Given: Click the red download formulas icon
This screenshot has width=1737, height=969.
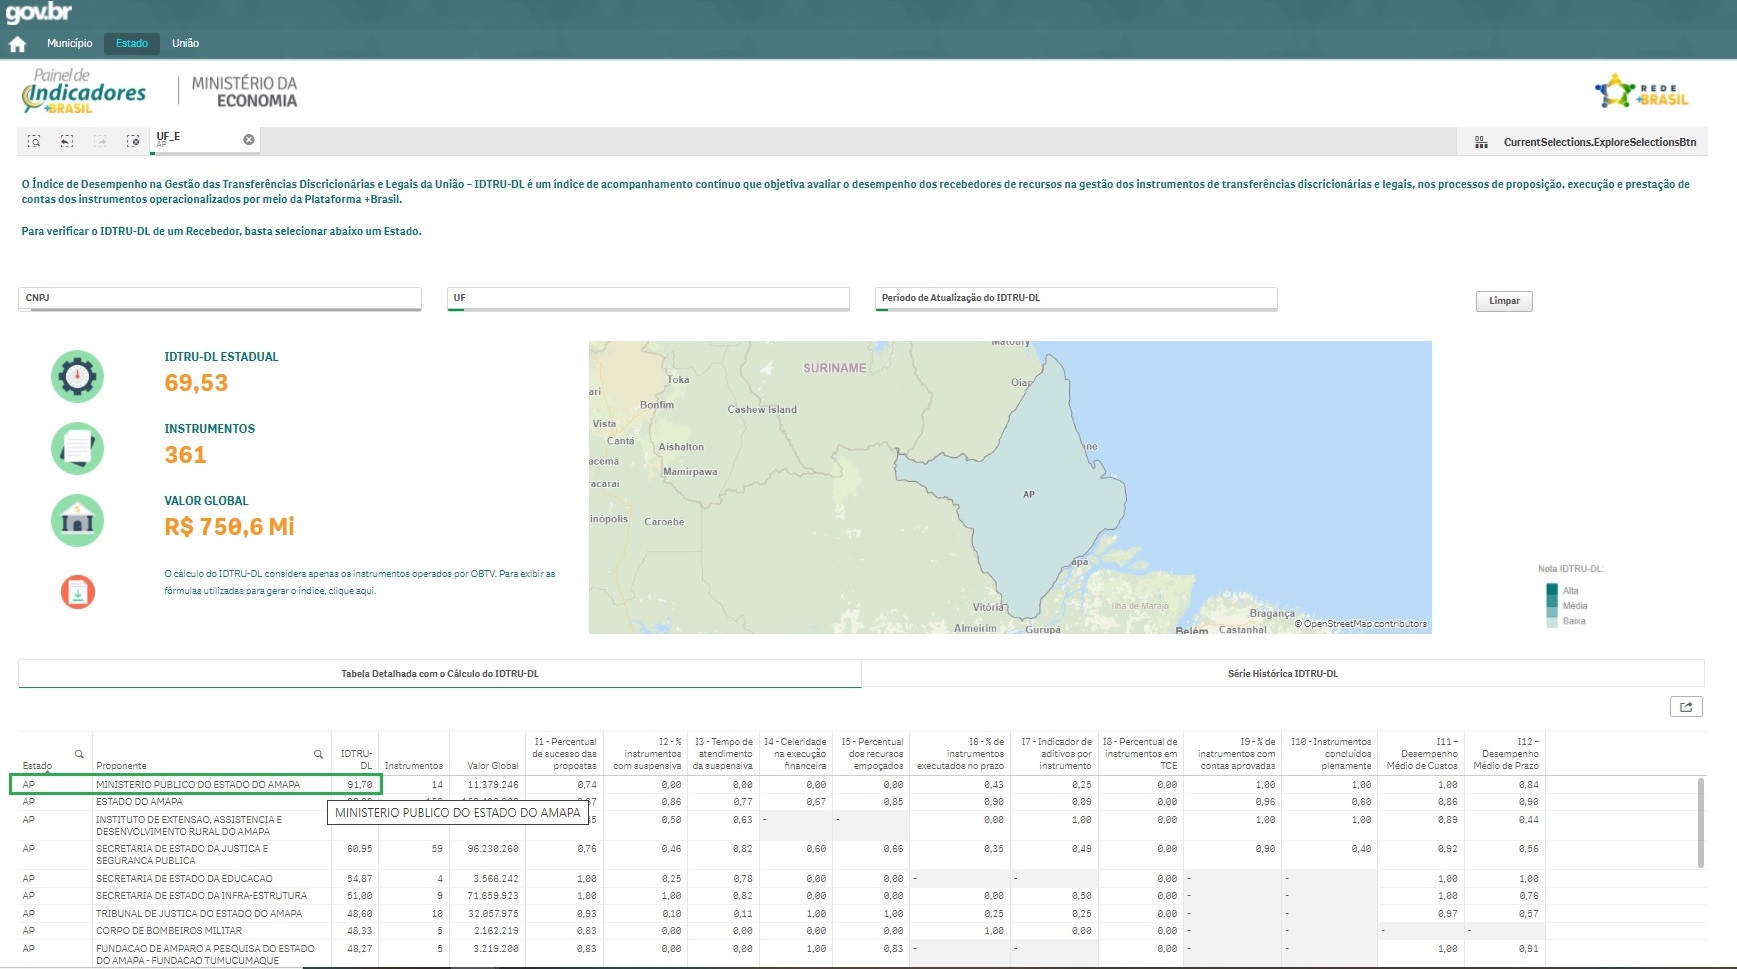Looking at the screenshot, I should [x=77, y=592].
